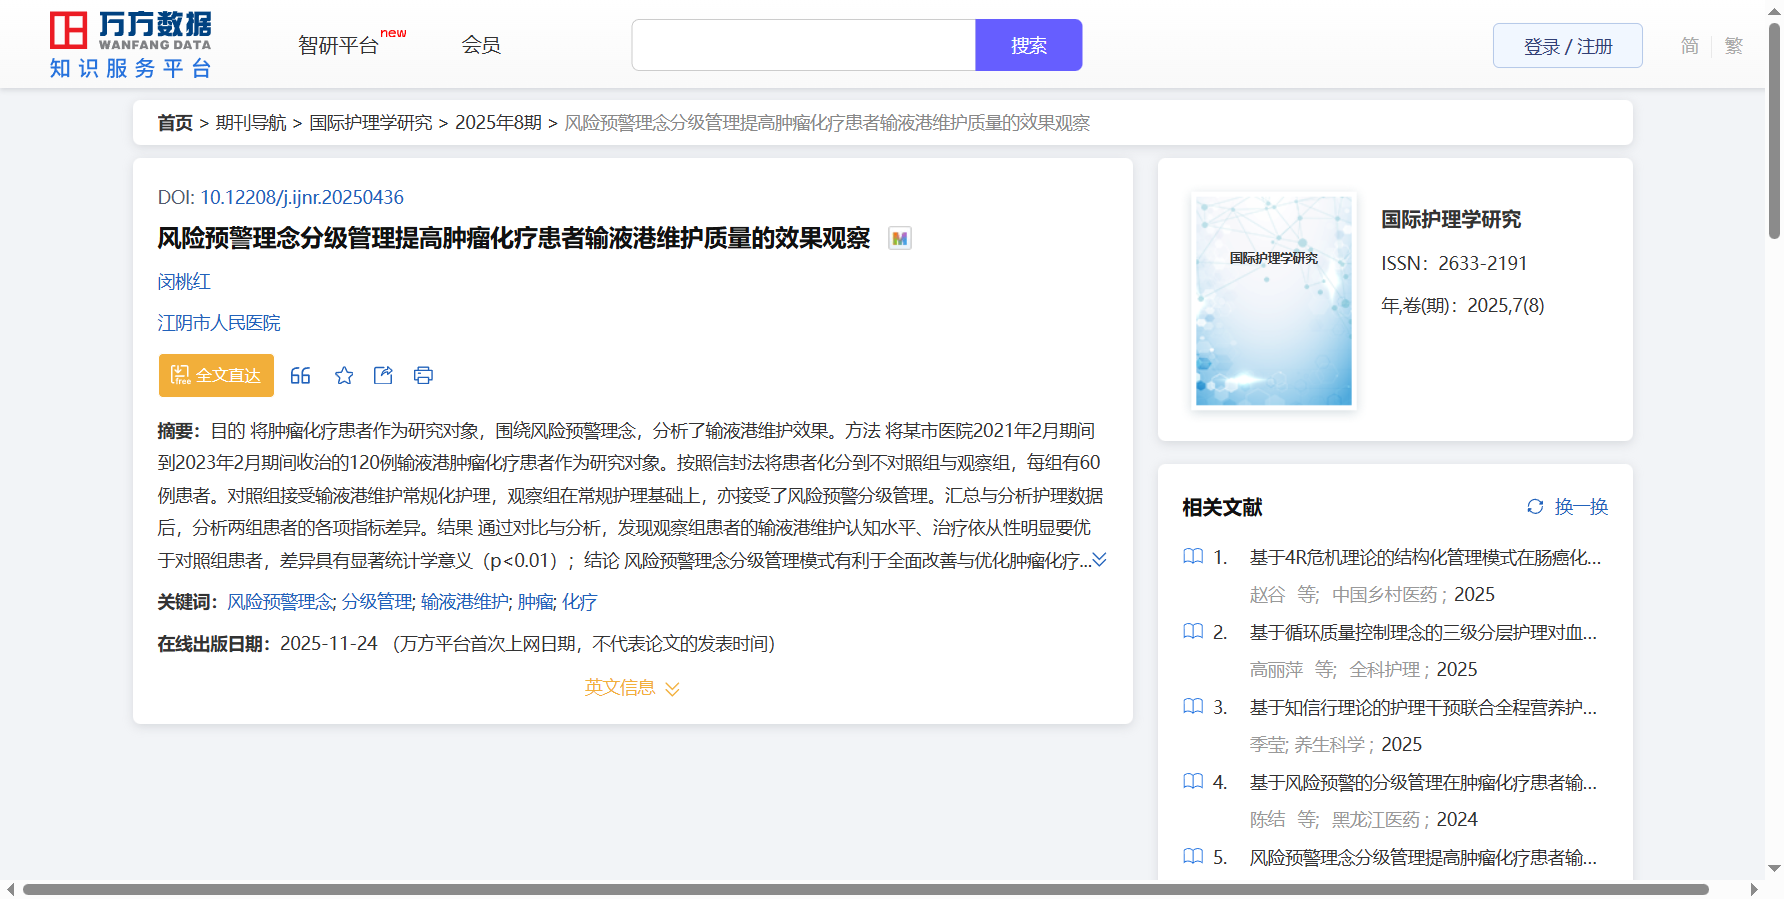Open the 全文直达 full text button
This screenshot has height=899, width=1784.
coord(216,376)
